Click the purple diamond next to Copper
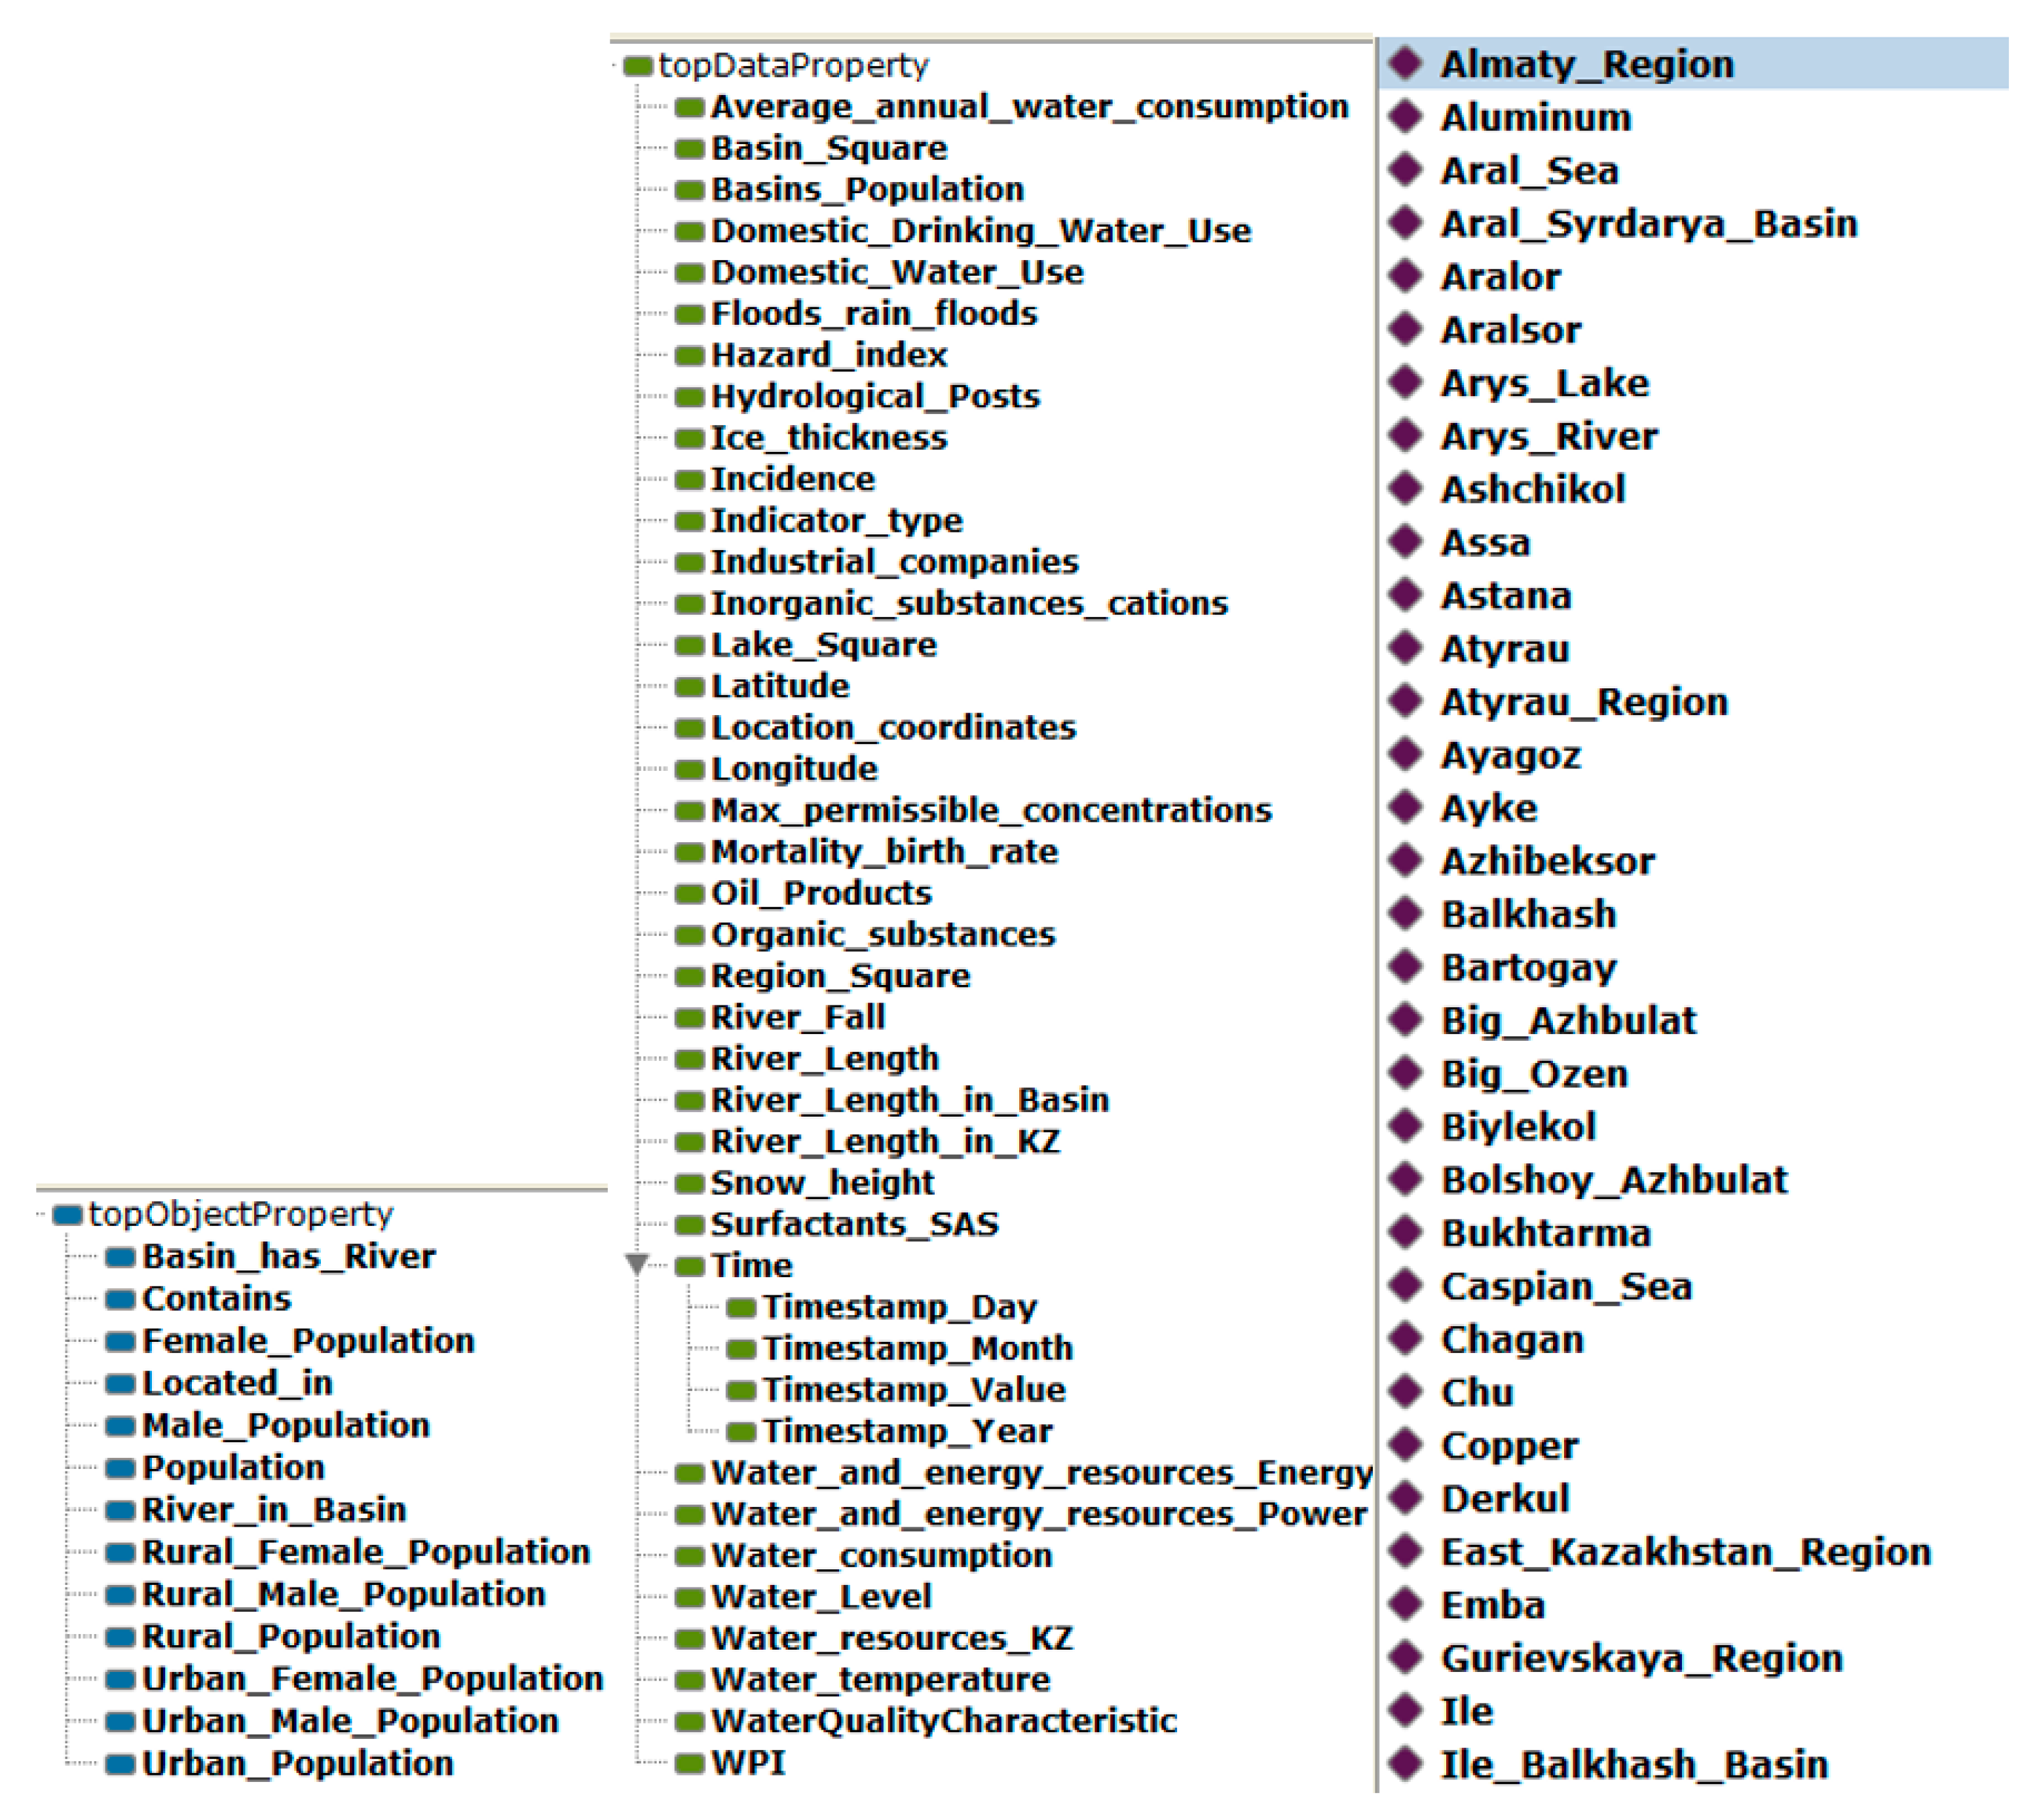Screen dimensions: 2037x1820 [x=1406, y=1444]
